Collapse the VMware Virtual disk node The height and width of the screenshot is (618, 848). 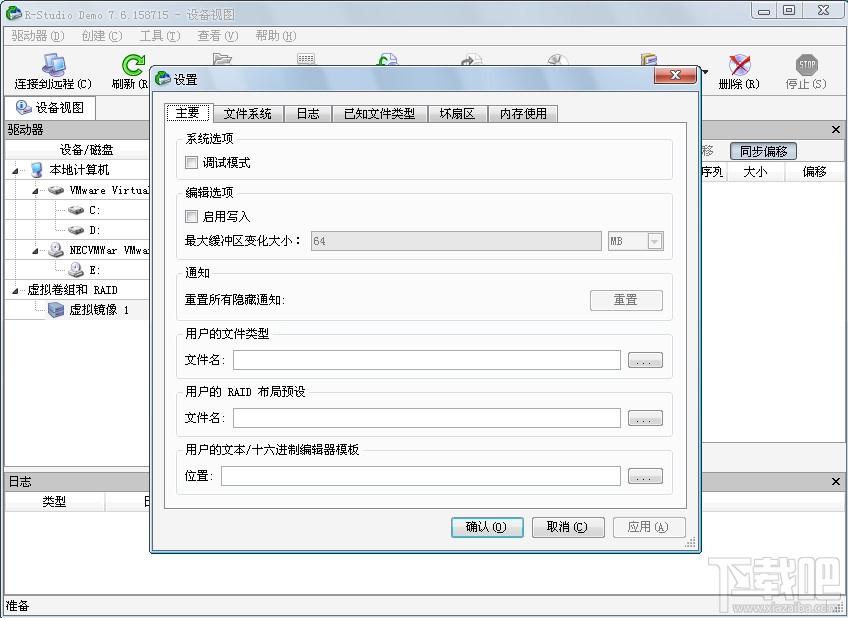(x=35, y=191)
